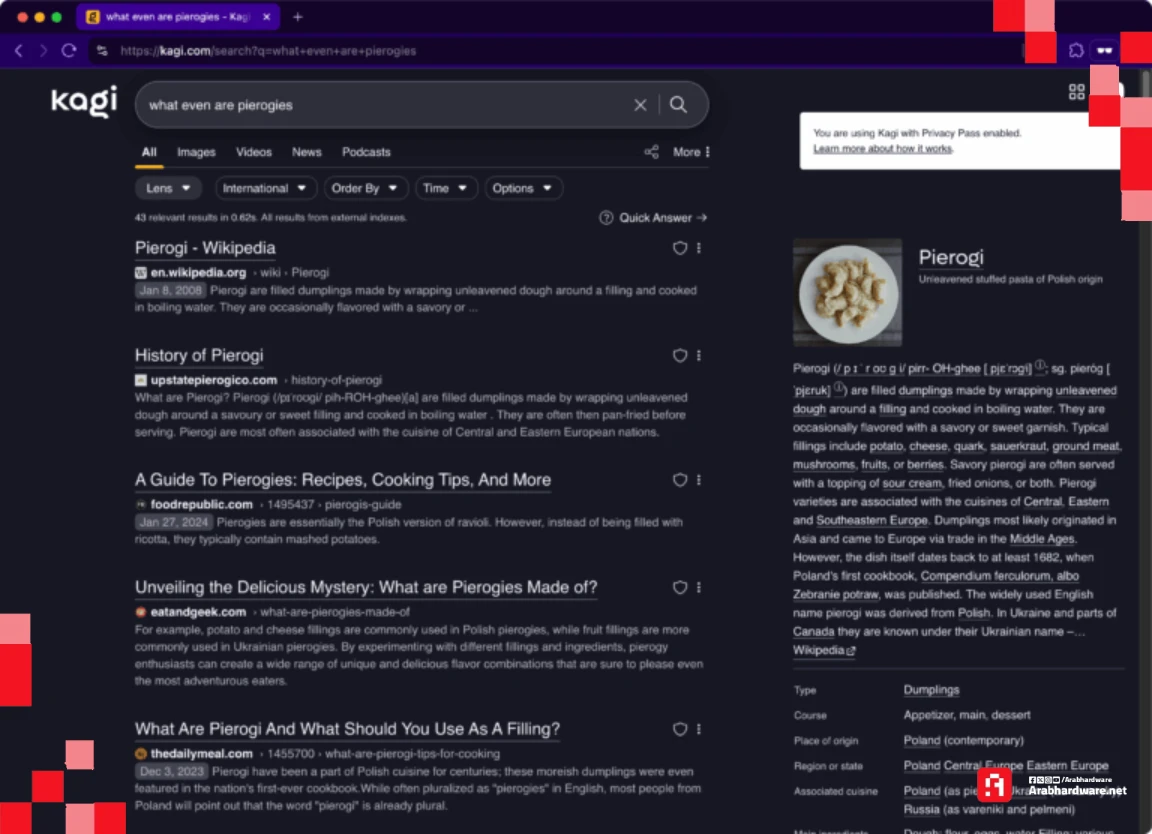Screen dimensions: 1152x834
Task: Click 'Learn more about how it works' link
Action: (883, 149)
